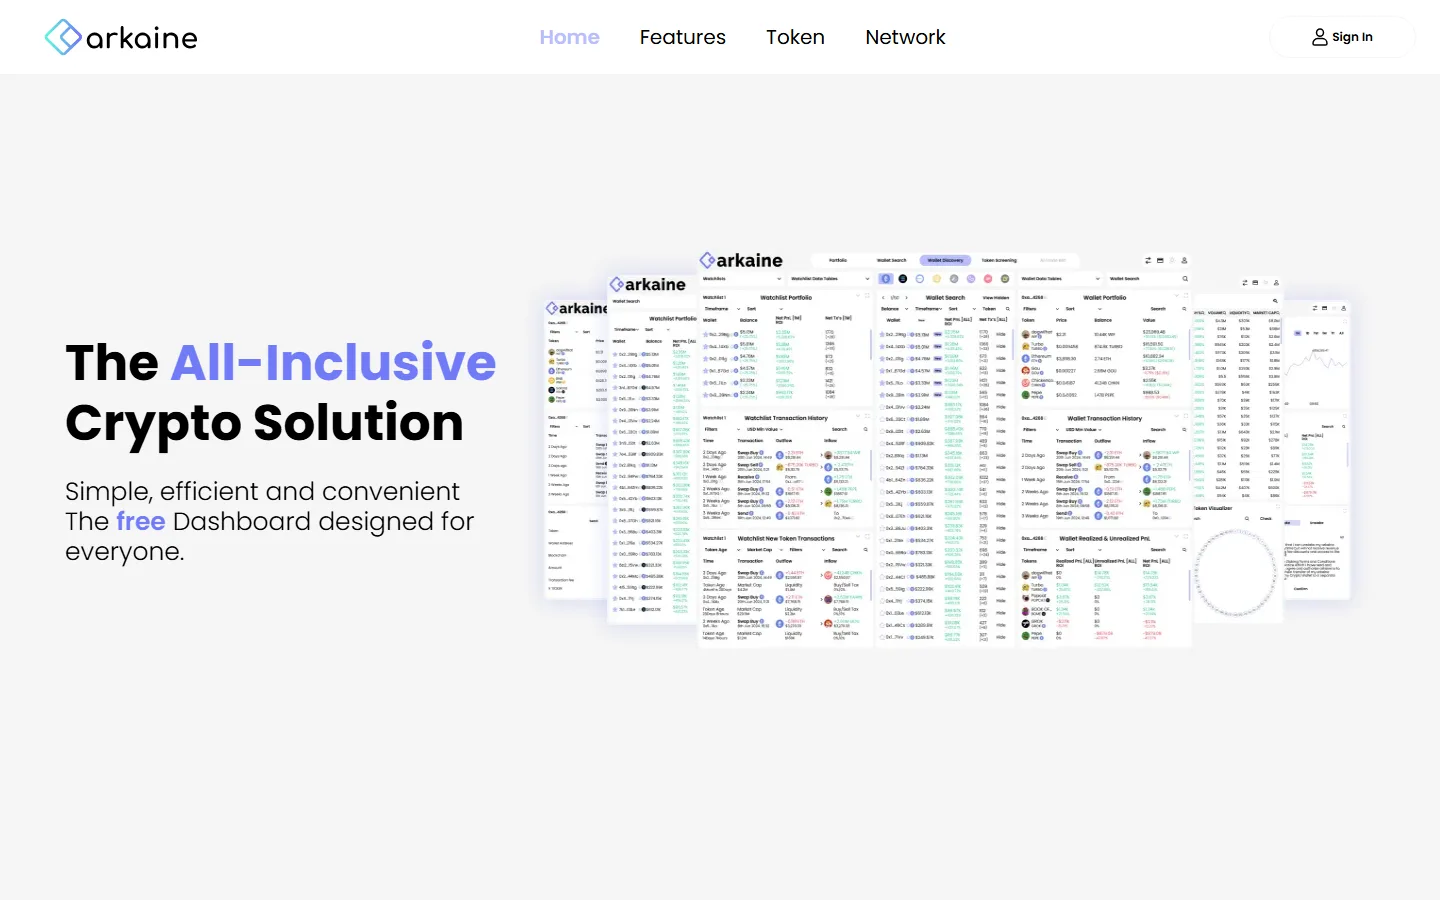Click the word 'free' in tagline
Screen dimensions: 1440x900
click(141, 521)
